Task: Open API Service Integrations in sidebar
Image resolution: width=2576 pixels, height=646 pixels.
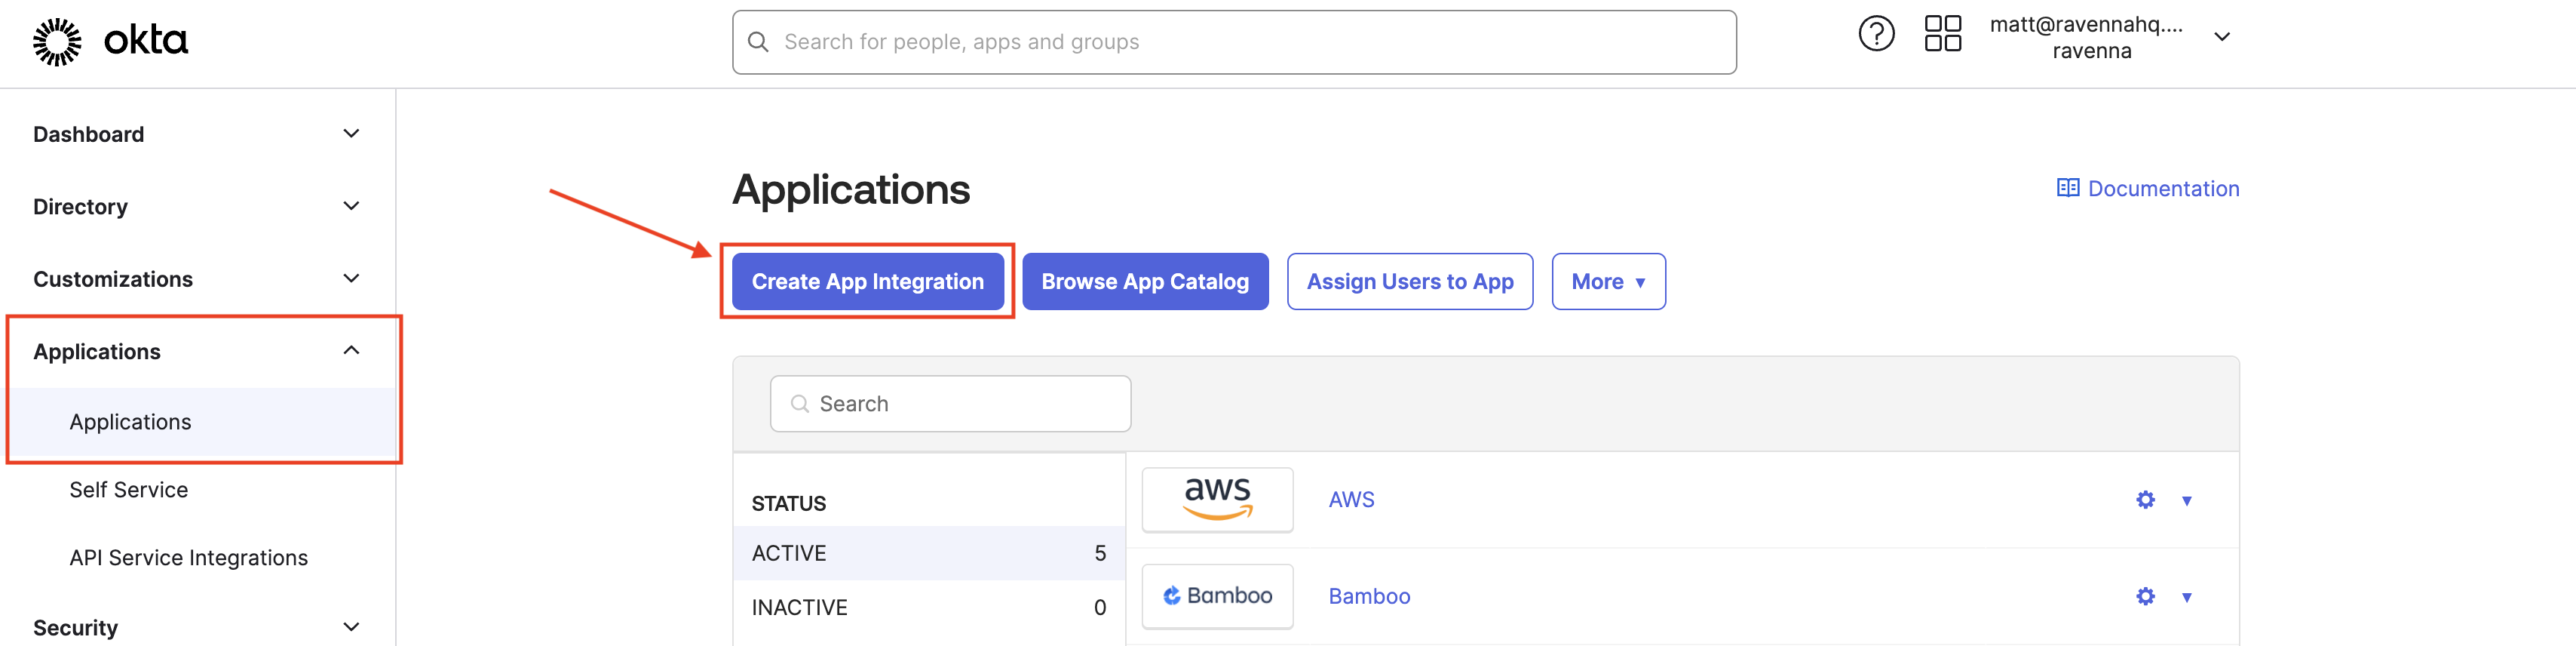Action: click(x=188, y=558)
